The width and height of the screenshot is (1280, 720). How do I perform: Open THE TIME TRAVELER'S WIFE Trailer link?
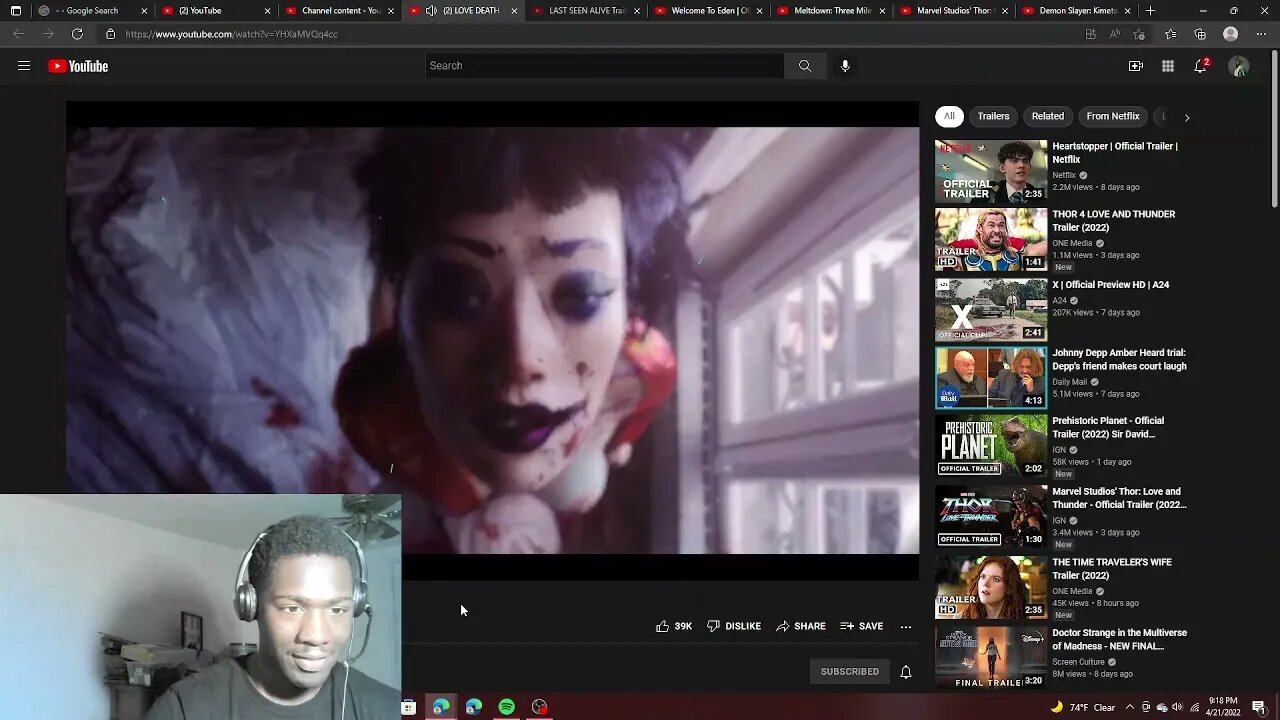click(x=1112, y=569)
